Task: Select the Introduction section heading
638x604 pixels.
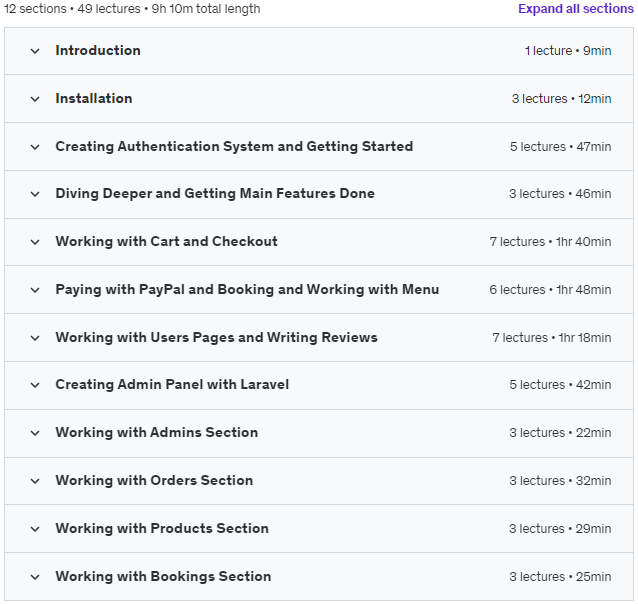Action: pos(98,50)
